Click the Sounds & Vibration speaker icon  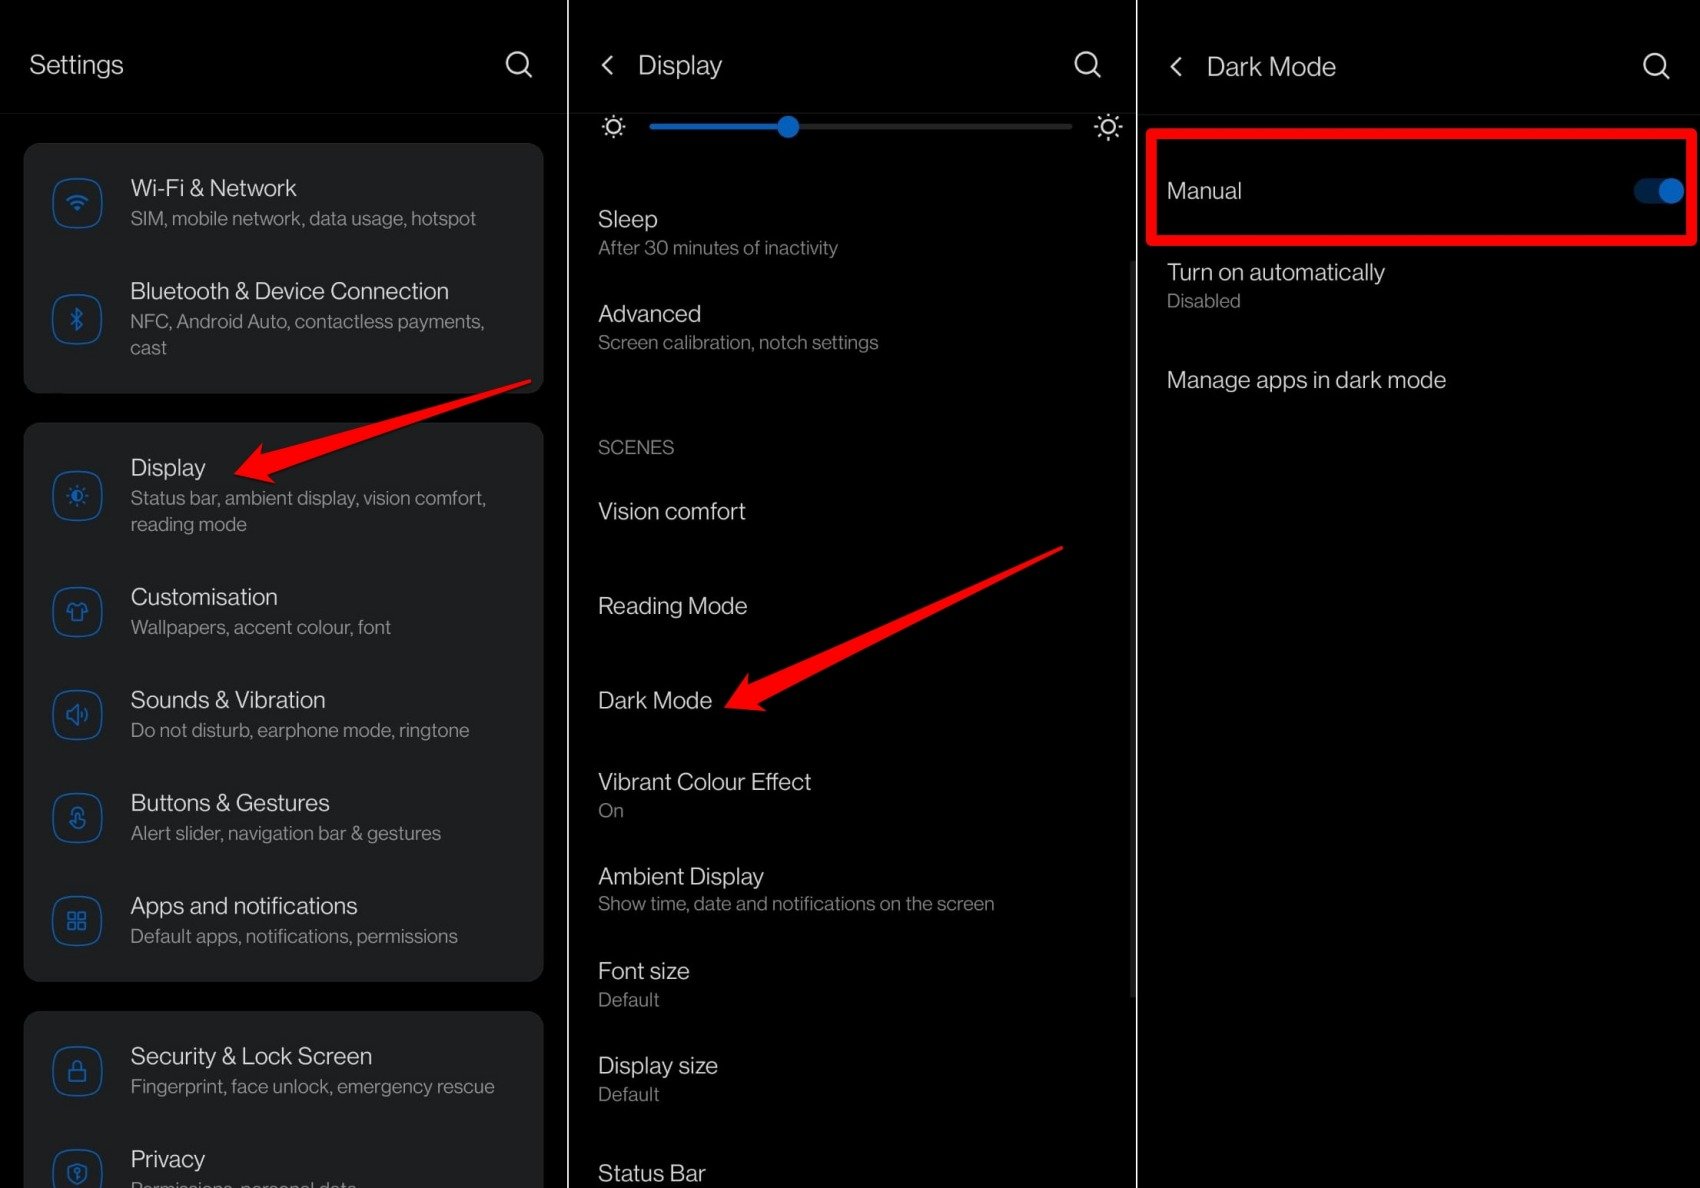pyautogui.click(x=77, y=714)
